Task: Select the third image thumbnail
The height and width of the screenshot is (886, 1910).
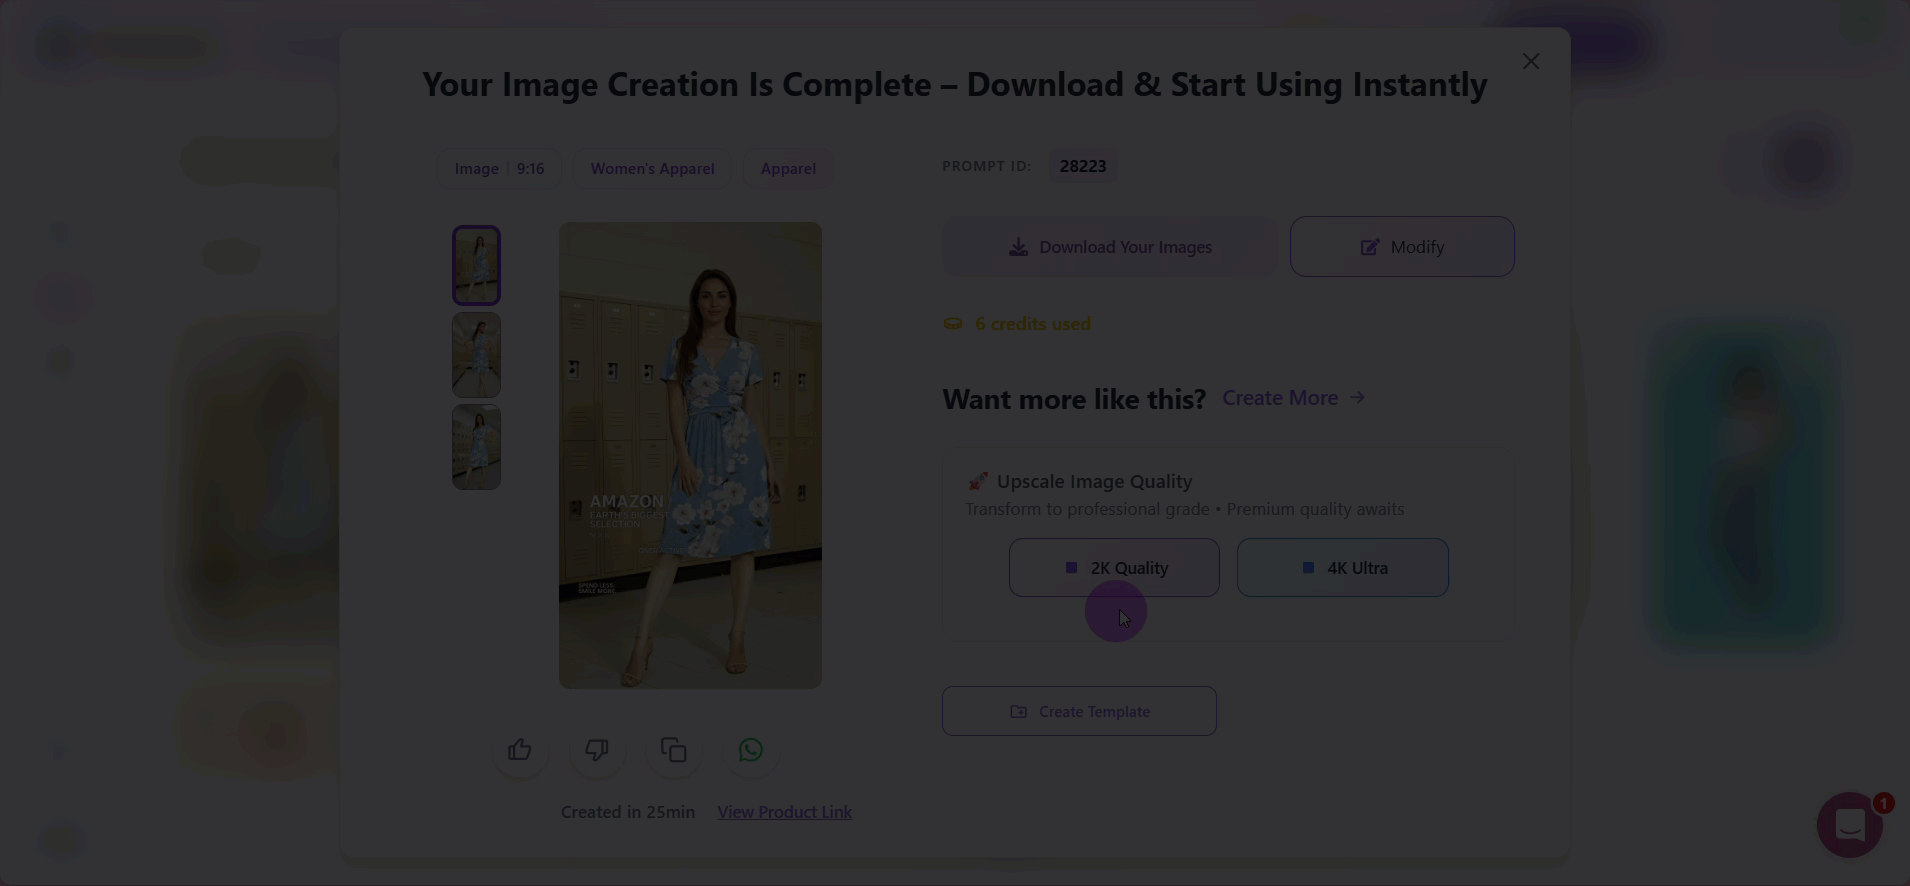Action: [x=476, y=446]
